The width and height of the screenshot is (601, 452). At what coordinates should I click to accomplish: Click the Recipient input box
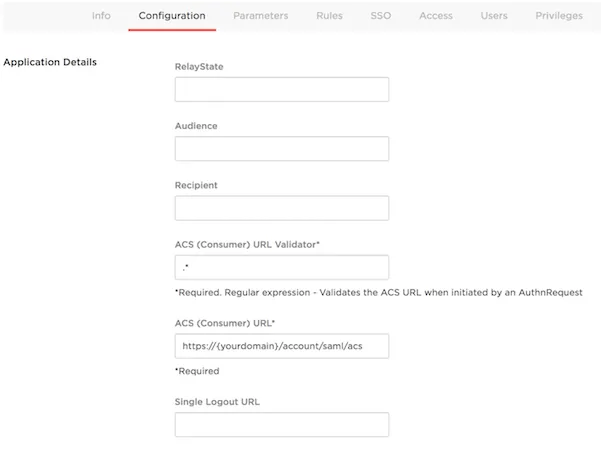pyautogui.click(x=281, y=208)
